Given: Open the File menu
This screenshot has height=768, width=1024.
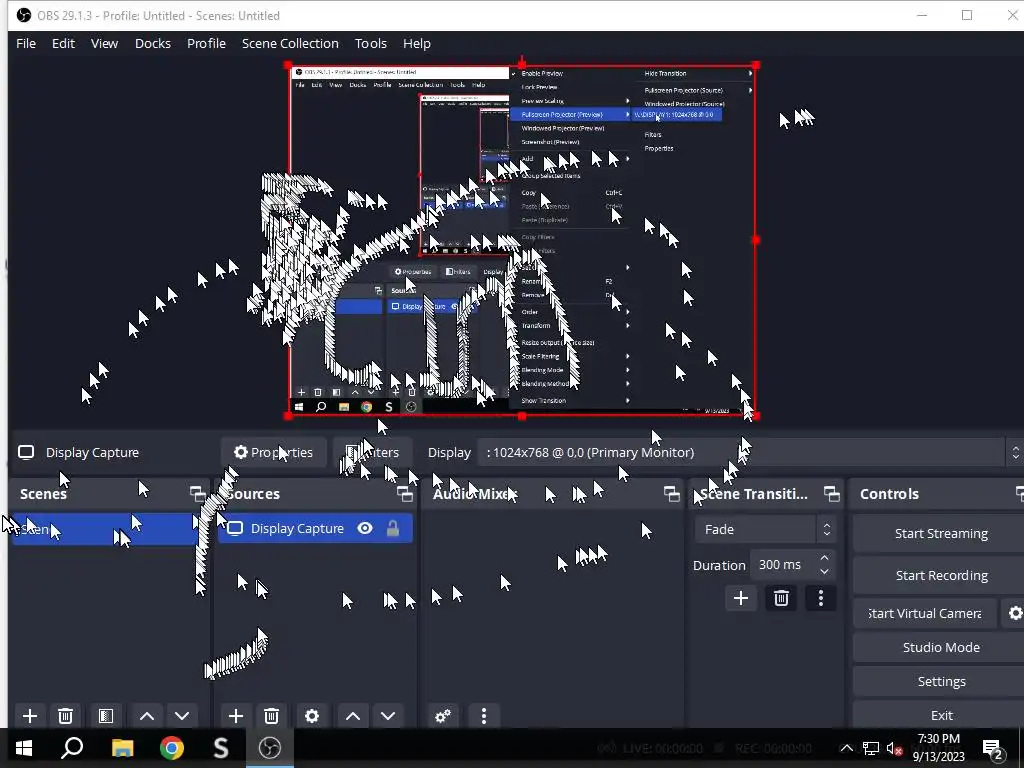Looking at the screenshot, I should click(x=26, y=43).
